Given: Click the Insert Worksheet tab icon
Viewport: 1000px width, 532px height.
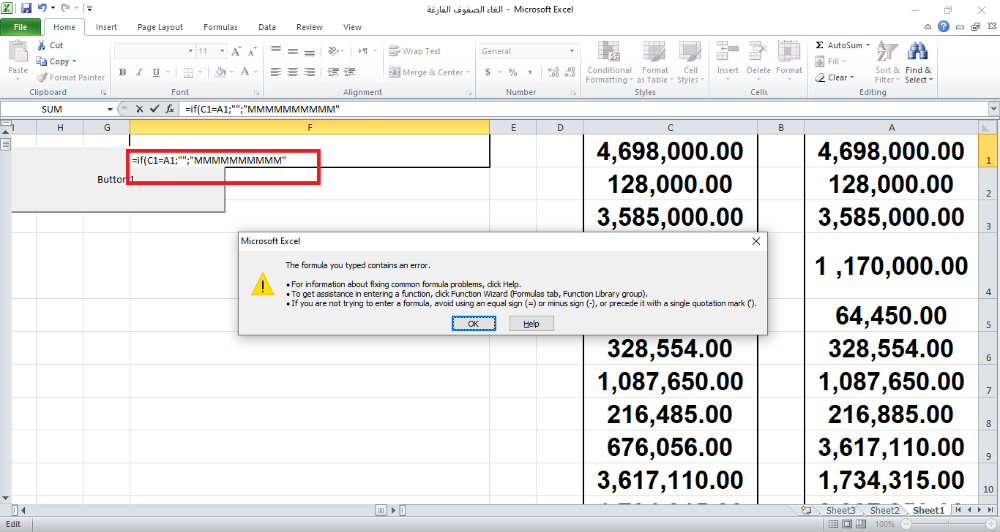Looking at the screenshot, I should point(806,511).
